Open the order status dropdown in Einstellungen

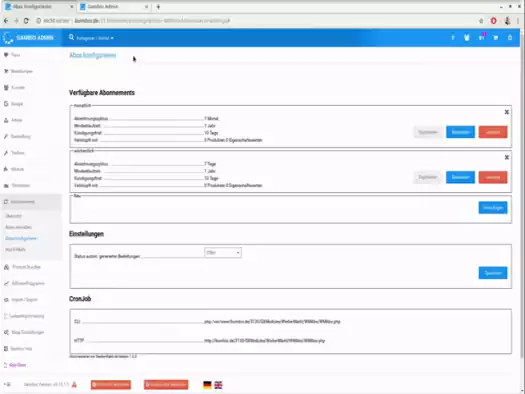point(223,253)
